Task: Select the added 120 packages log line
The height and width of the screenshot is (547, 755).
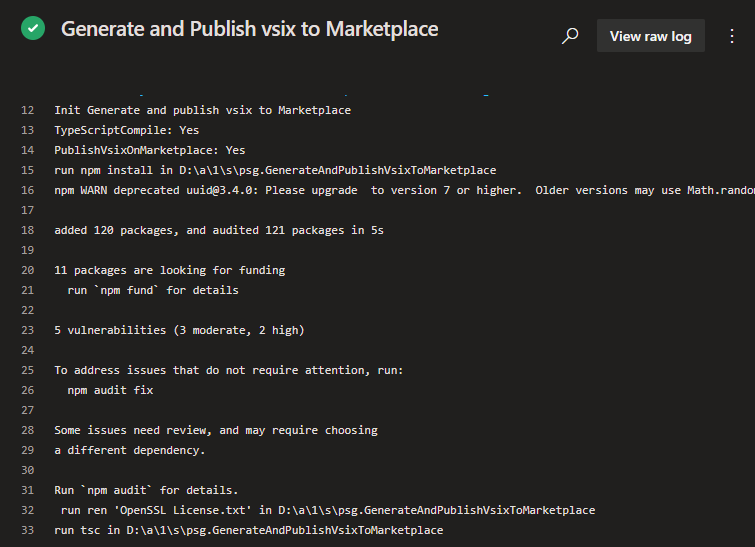Action: point(219,230)
